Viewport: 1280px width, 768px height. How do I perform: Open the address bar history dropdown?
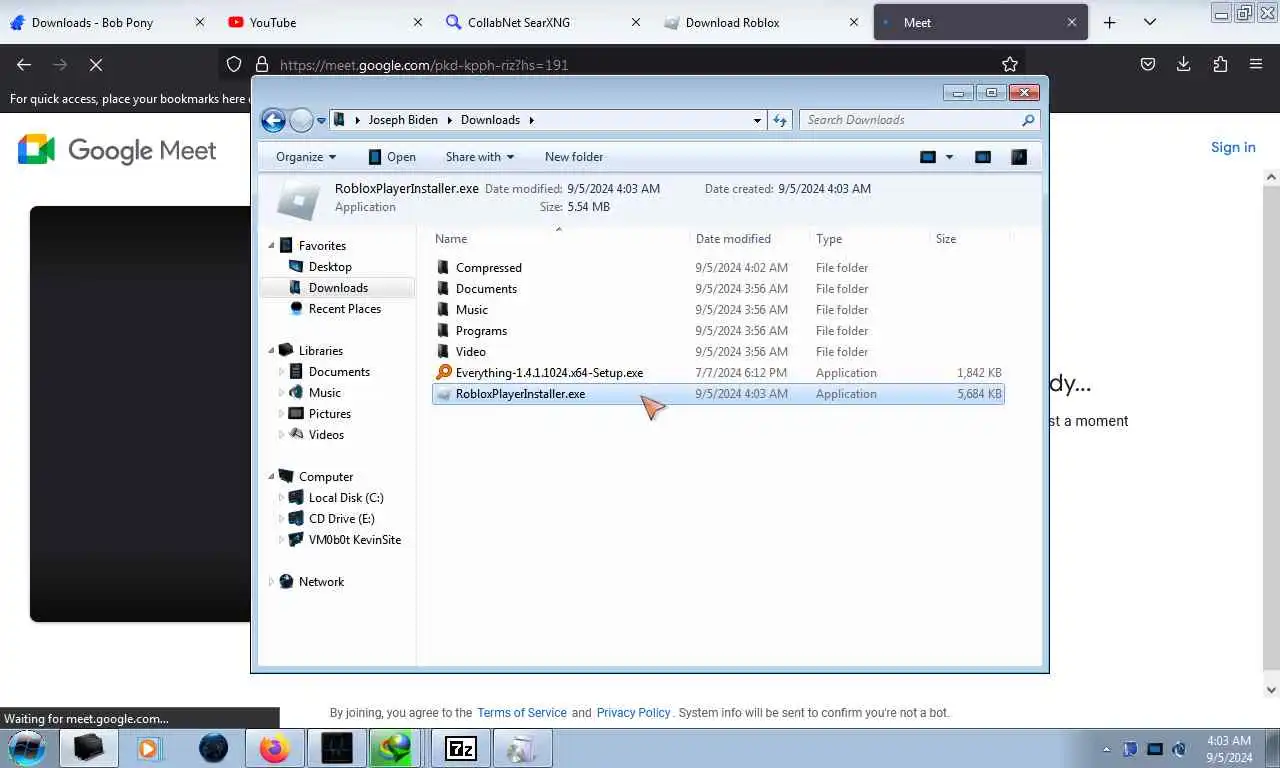point(757,120)
